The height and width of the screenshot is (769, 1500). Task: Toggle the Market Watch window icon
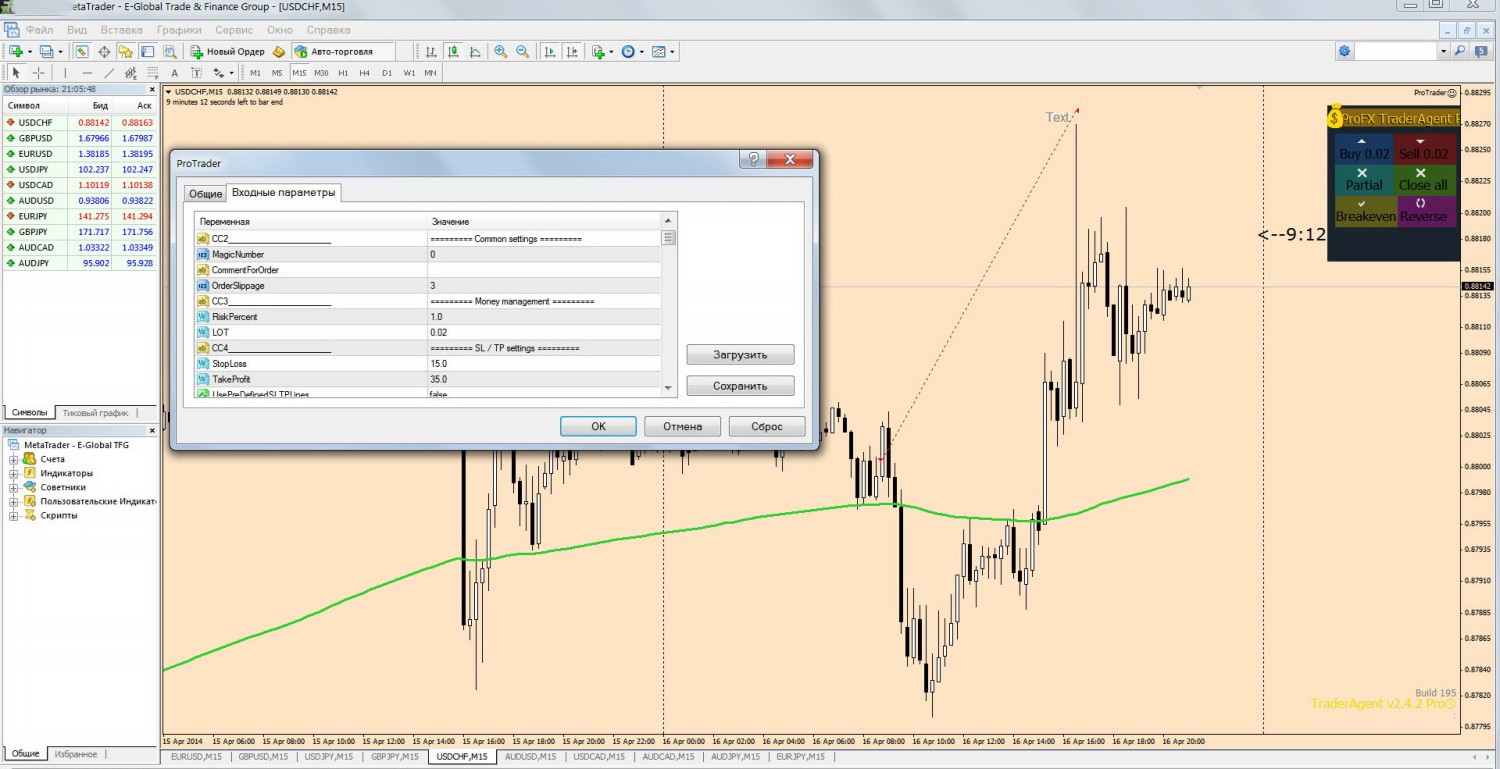pyautogui.click(x=82, y=51)
